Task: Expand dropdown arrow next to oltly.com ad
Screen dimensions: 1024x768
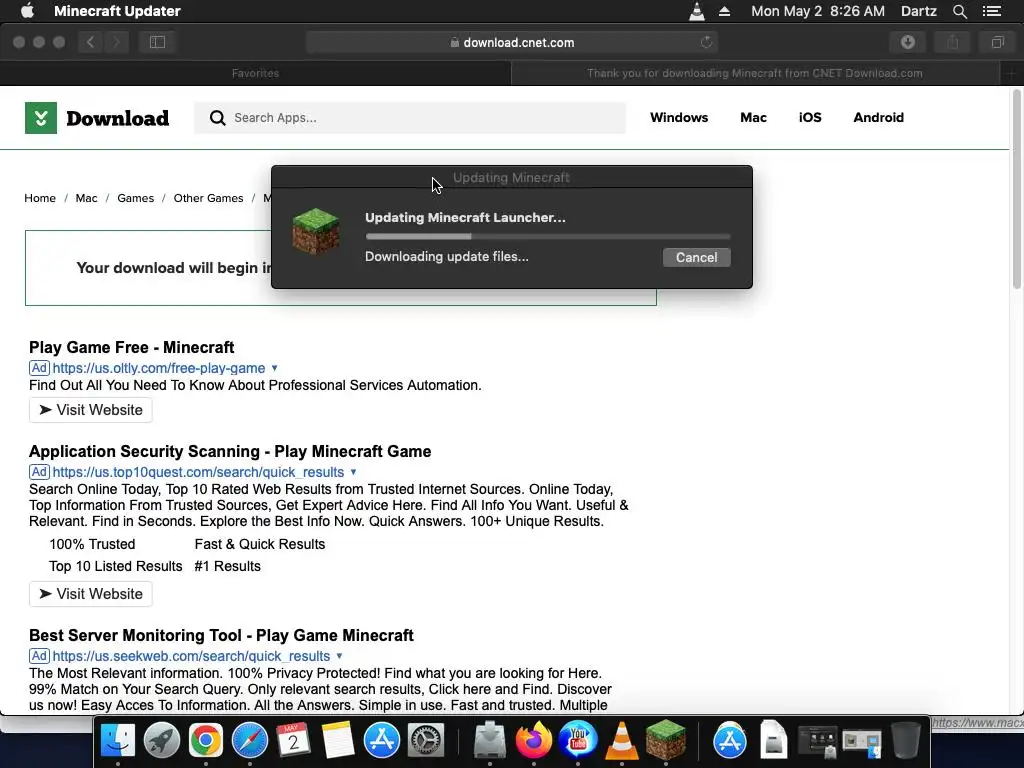Action: [274, 368]
